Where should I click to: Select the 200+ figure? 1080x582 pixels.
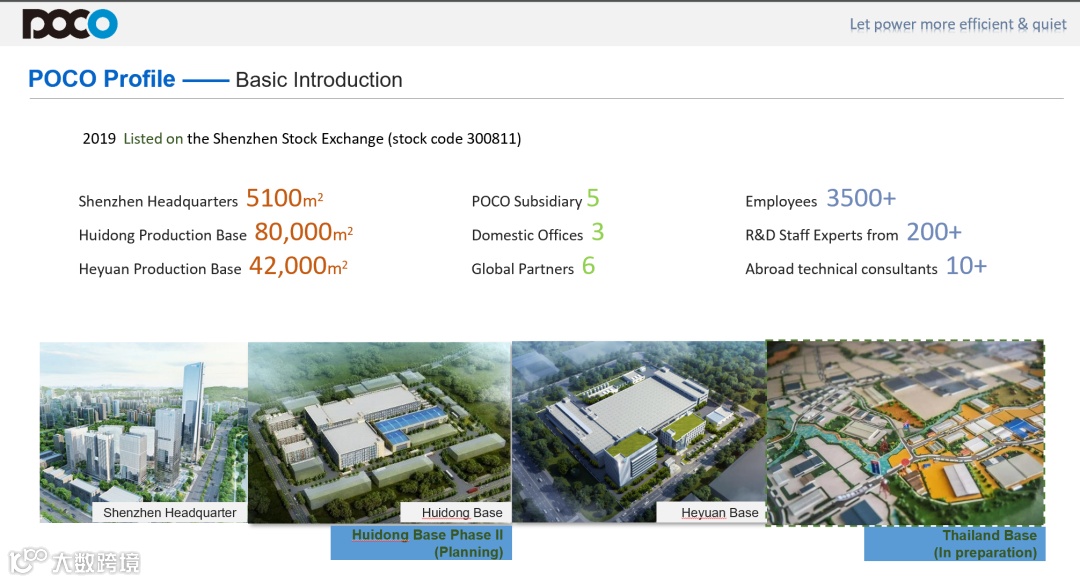[934, 232]
